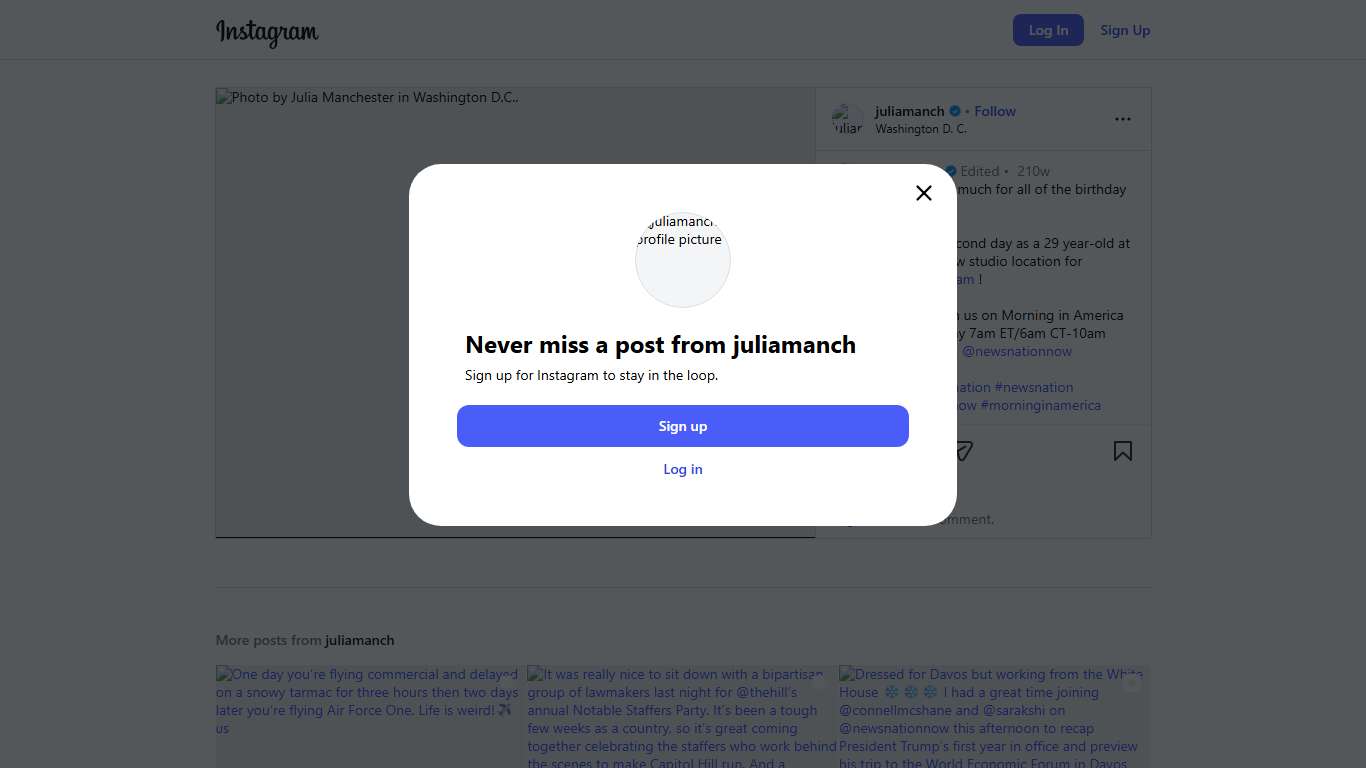Close the sign-up popup with X
Image resolution: width=1366 pixels, height=768 pixels.
(x=924, y=193)
